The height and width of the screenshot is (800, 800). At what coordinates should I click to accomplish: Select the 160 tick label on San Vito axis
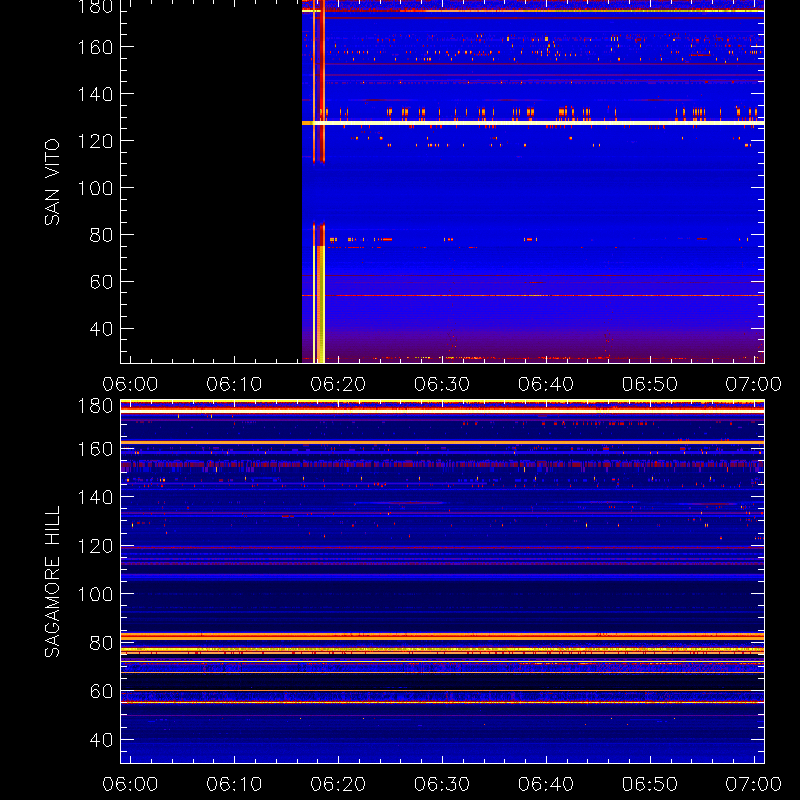95,47
